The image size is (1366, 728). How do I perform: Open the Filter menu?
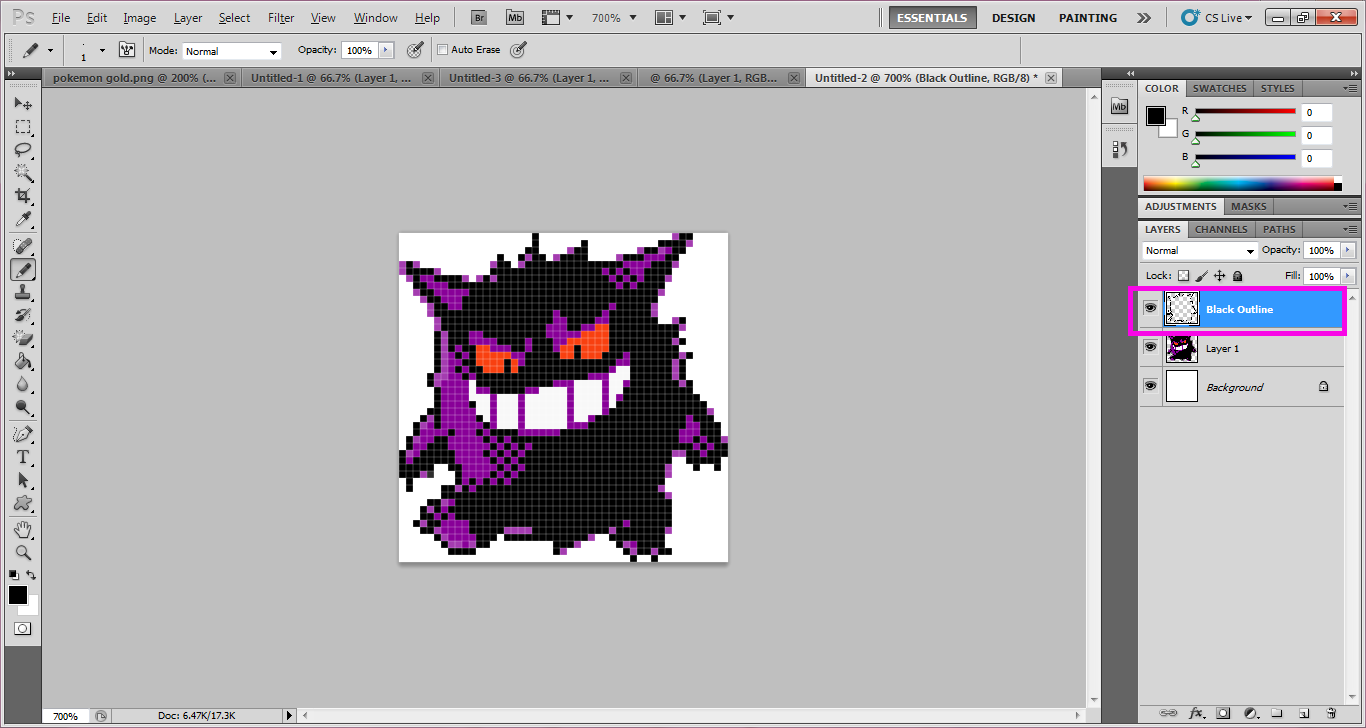pos(281,18)
